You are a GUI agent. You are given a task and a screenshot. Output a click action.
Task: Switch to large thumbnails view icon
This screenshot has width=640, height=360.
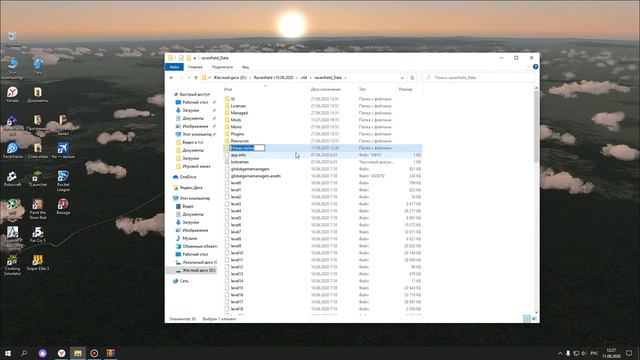tap(534, 318)
